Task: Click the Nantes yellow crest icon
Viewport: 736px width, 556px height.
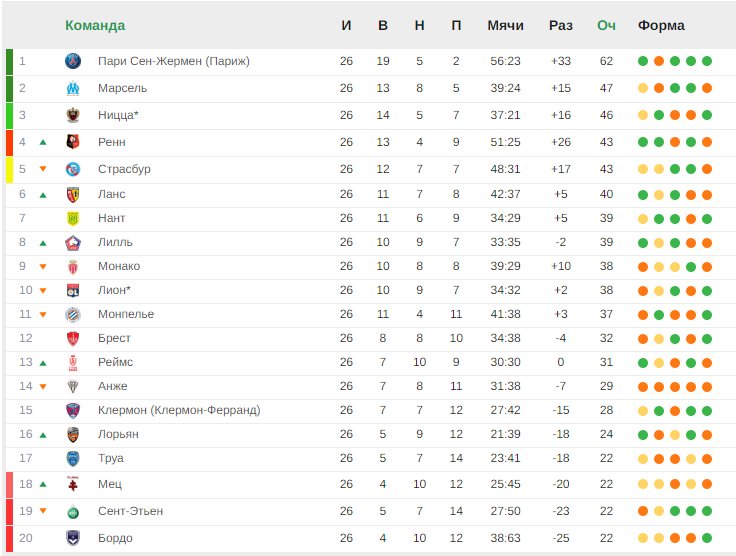Action: point(73,218)
